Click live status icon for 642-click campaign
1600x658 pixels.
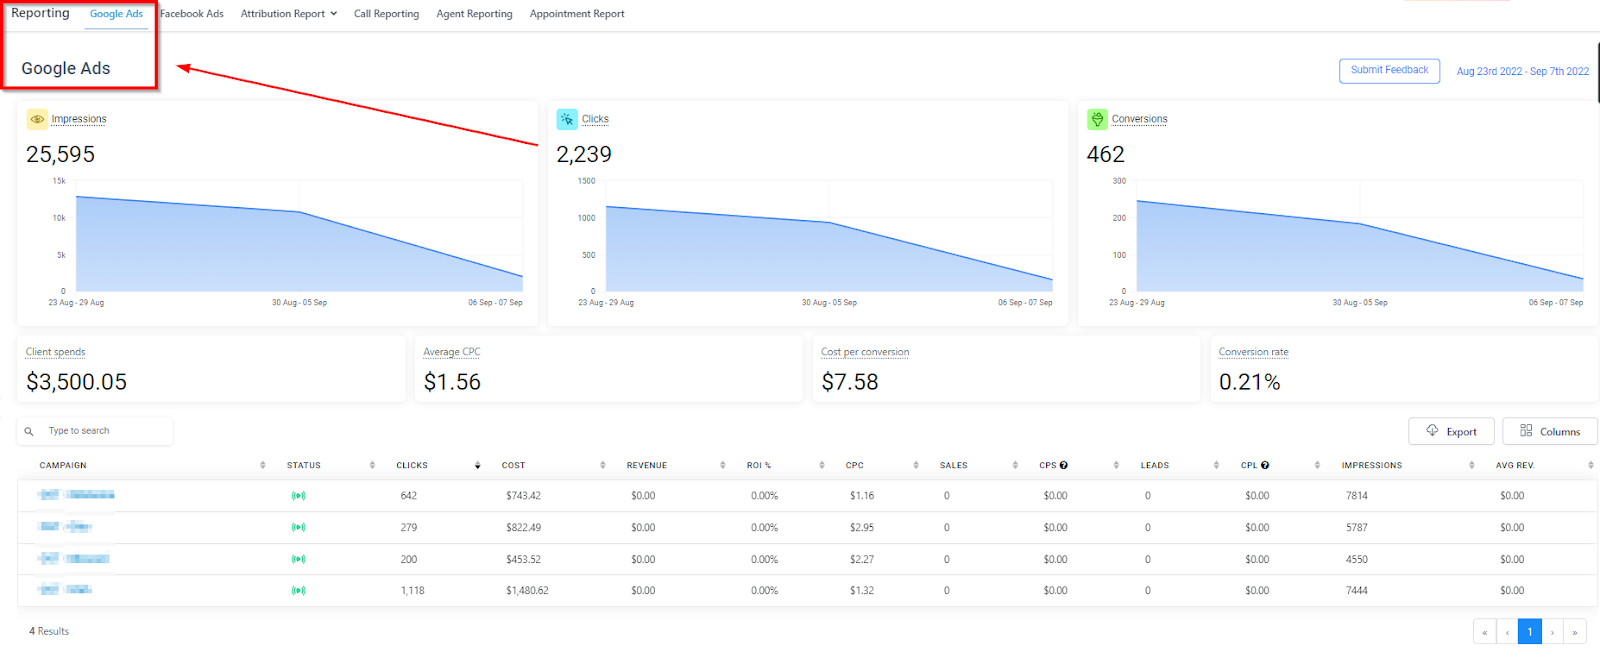298,496
